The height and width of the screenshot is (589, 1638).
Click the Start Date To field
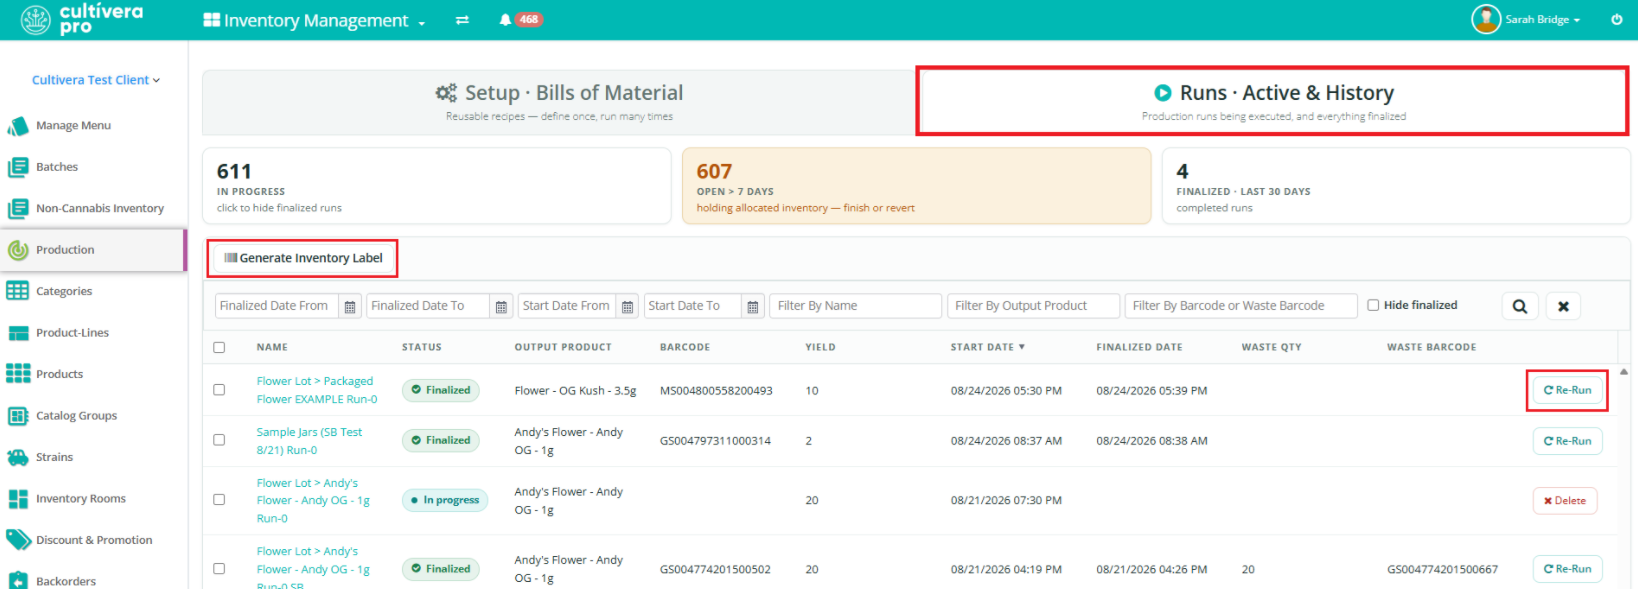click(693, 306)
